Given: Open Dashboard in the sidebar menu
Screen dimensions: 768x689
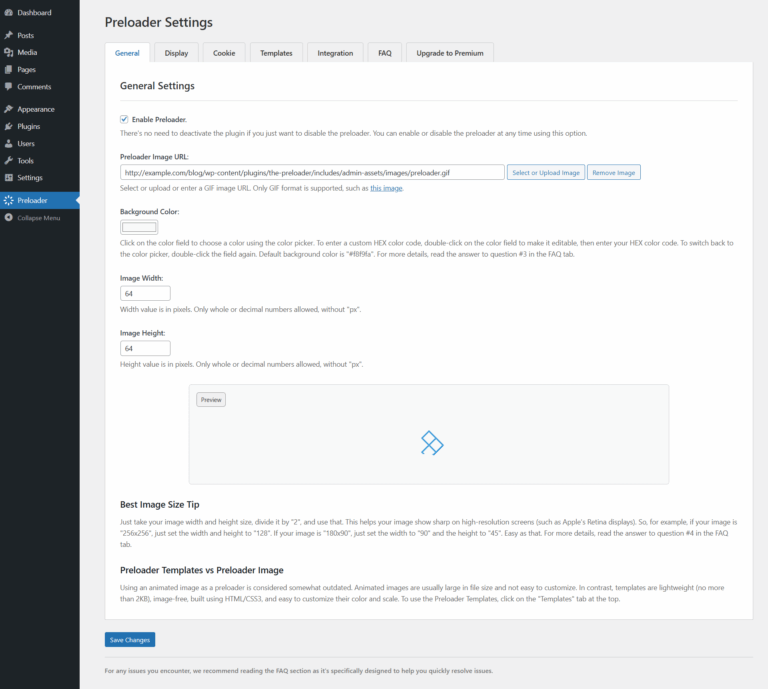Looking at the screenshot, I should [x=40, y=13].
